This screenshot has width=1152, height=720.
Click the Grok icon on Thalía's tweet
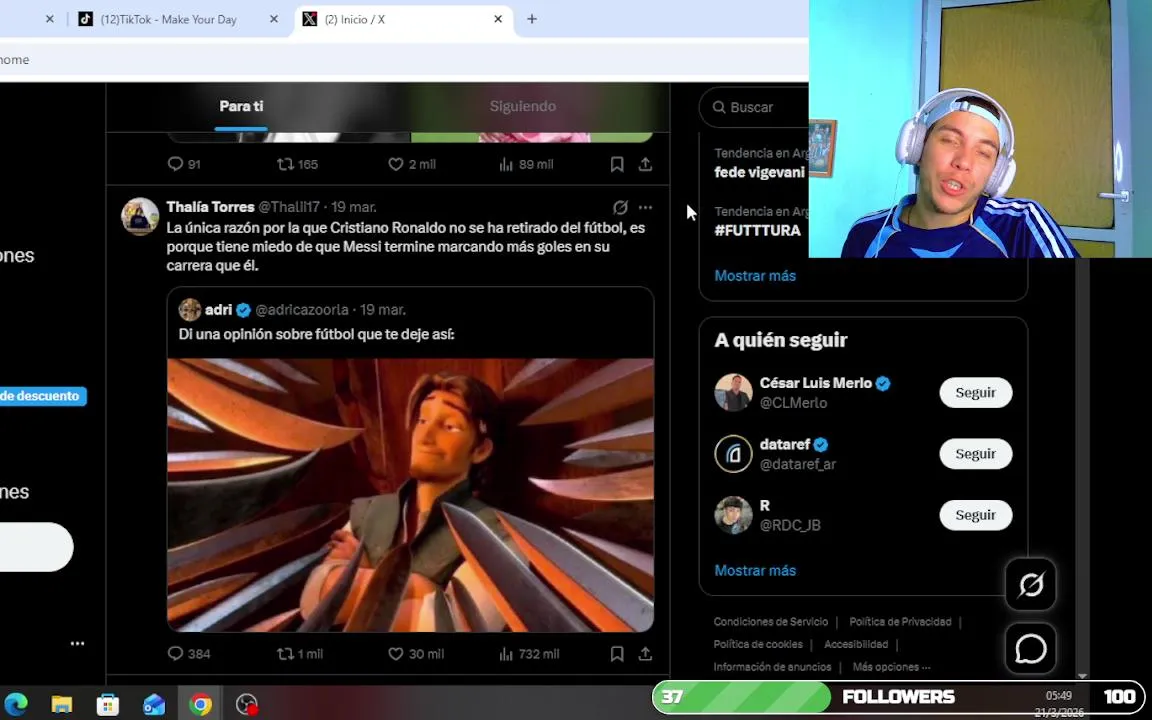coord(620,207)
